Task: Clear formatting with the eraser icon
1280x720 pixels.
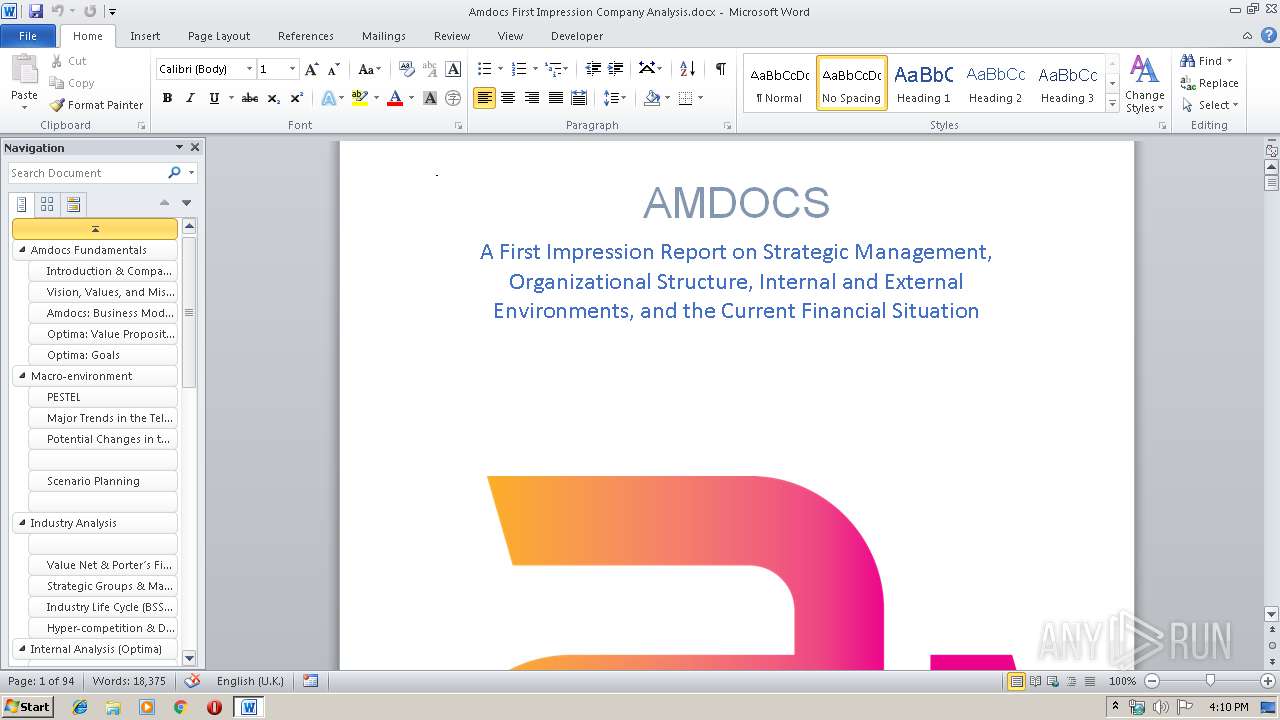Action: point(407,69)
